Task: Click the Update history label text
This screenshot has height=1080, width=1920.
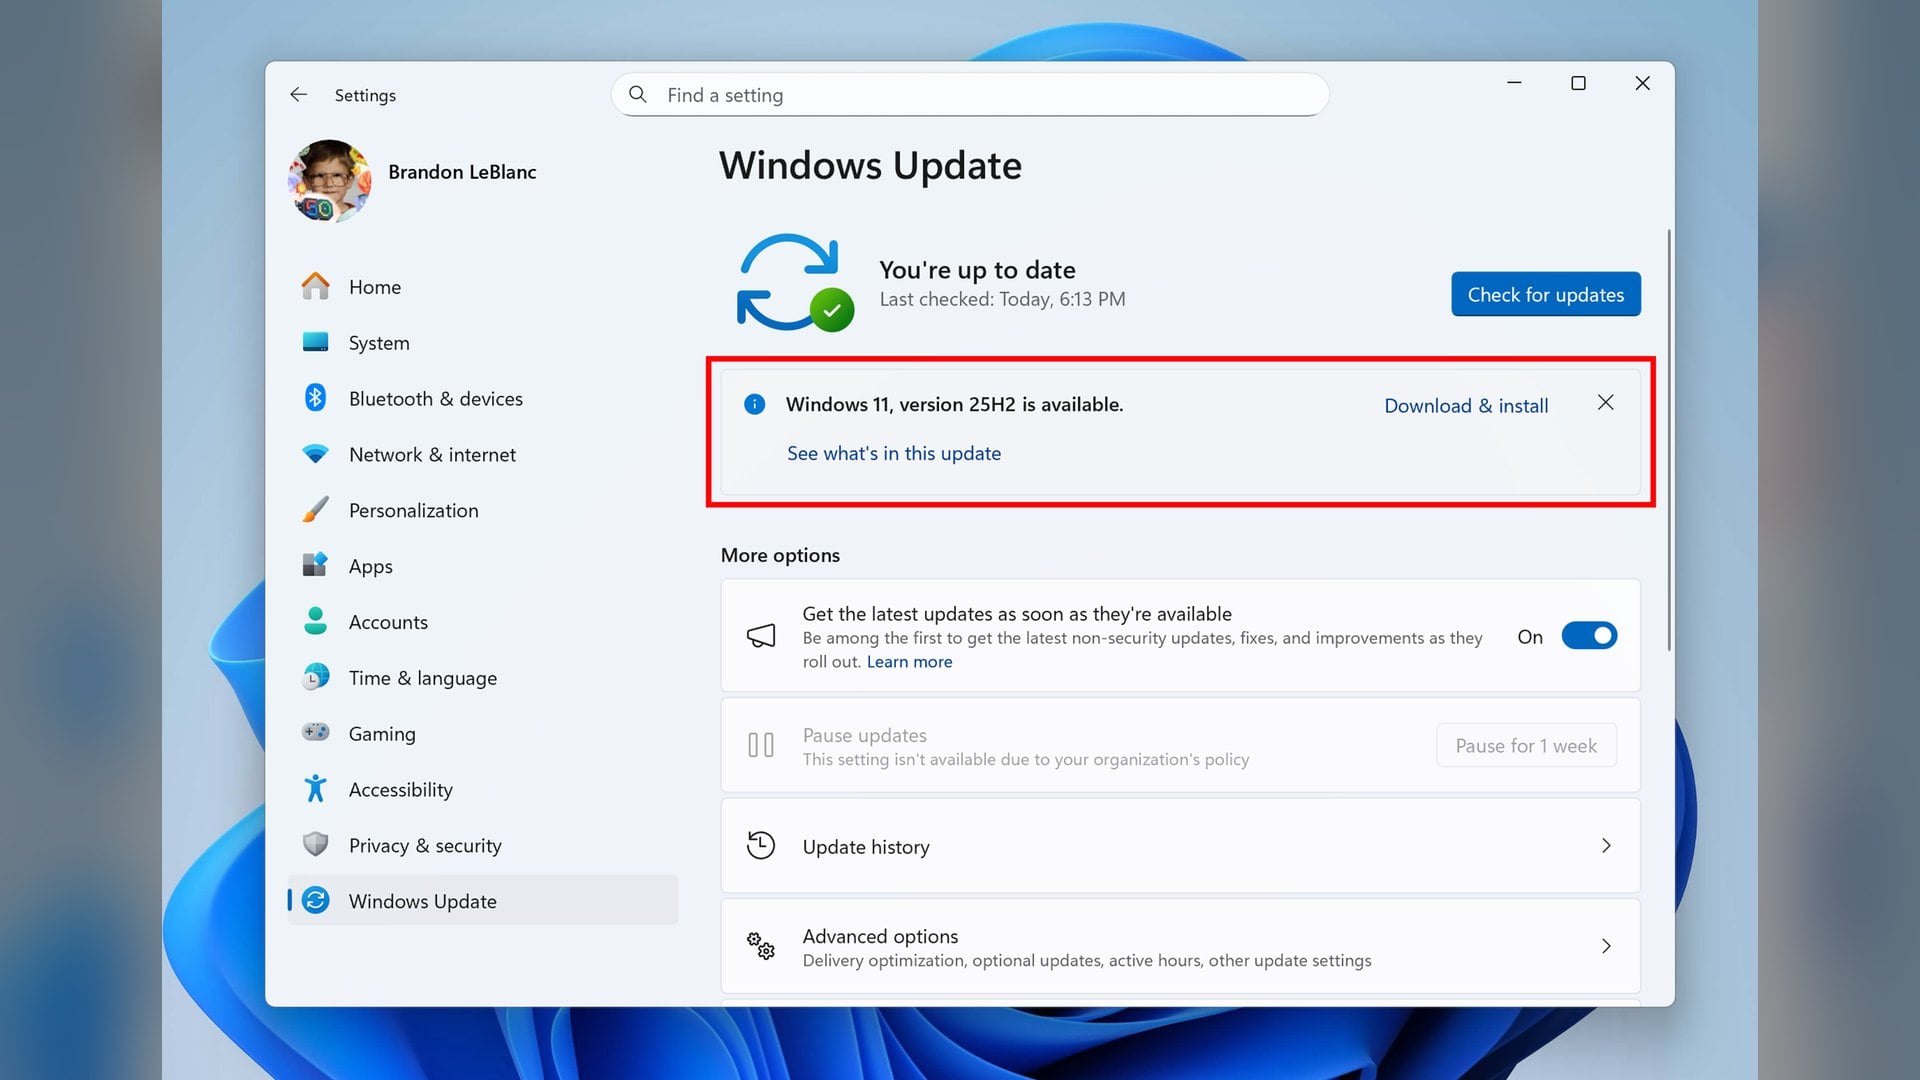Action: pyautogui.click(x=866, y=847)
